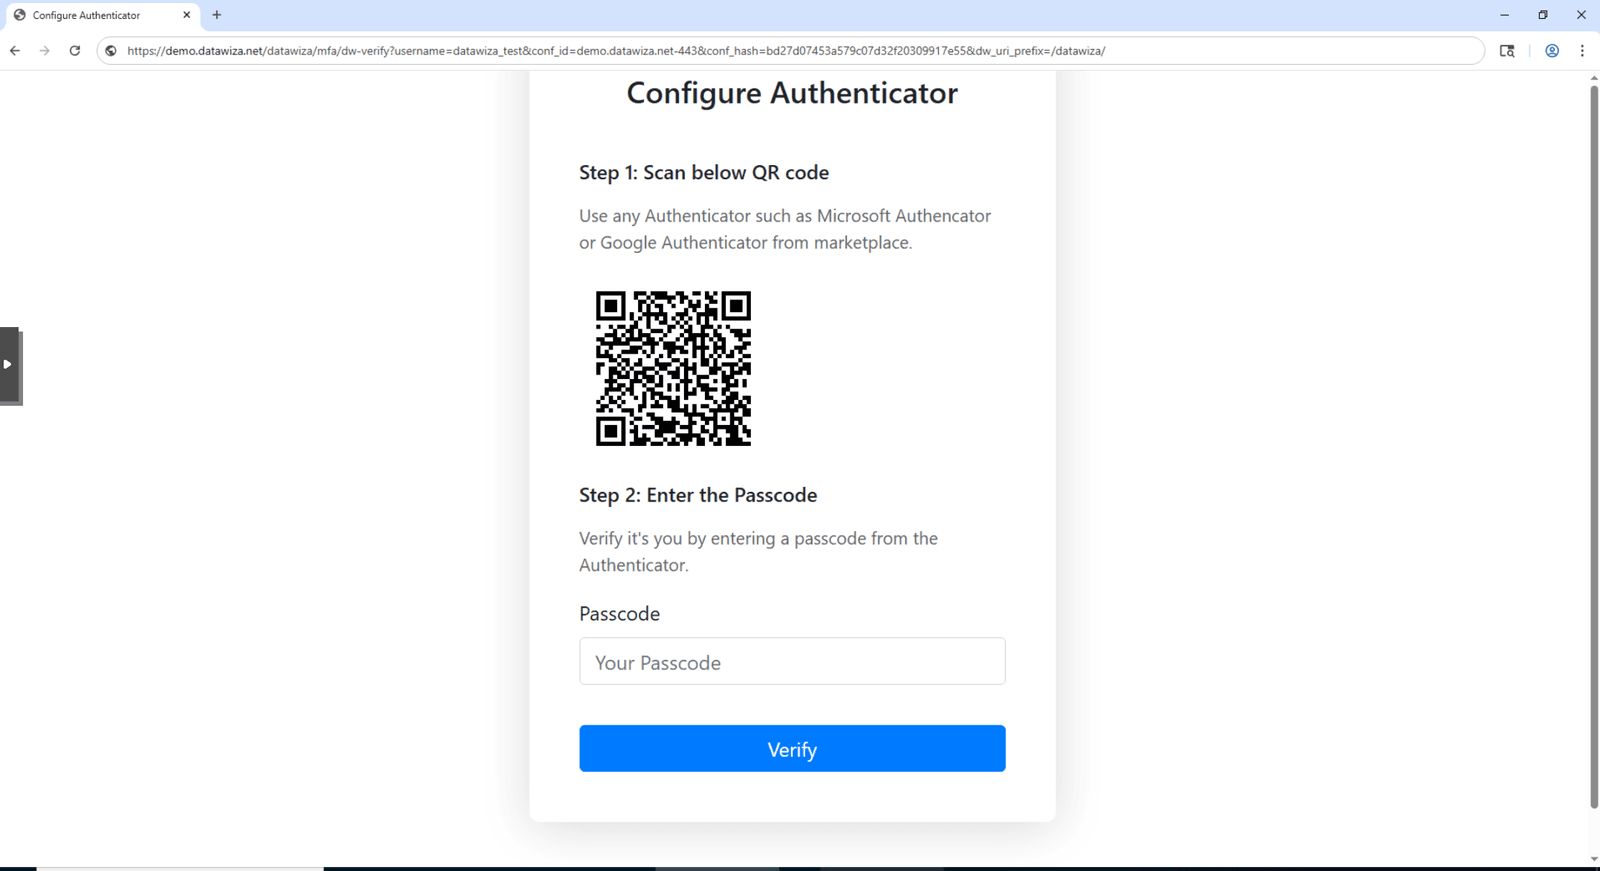Minimize the browser window
Image resolution: width=1600 pixels, height=871 pixels.
pos(1504,15)
